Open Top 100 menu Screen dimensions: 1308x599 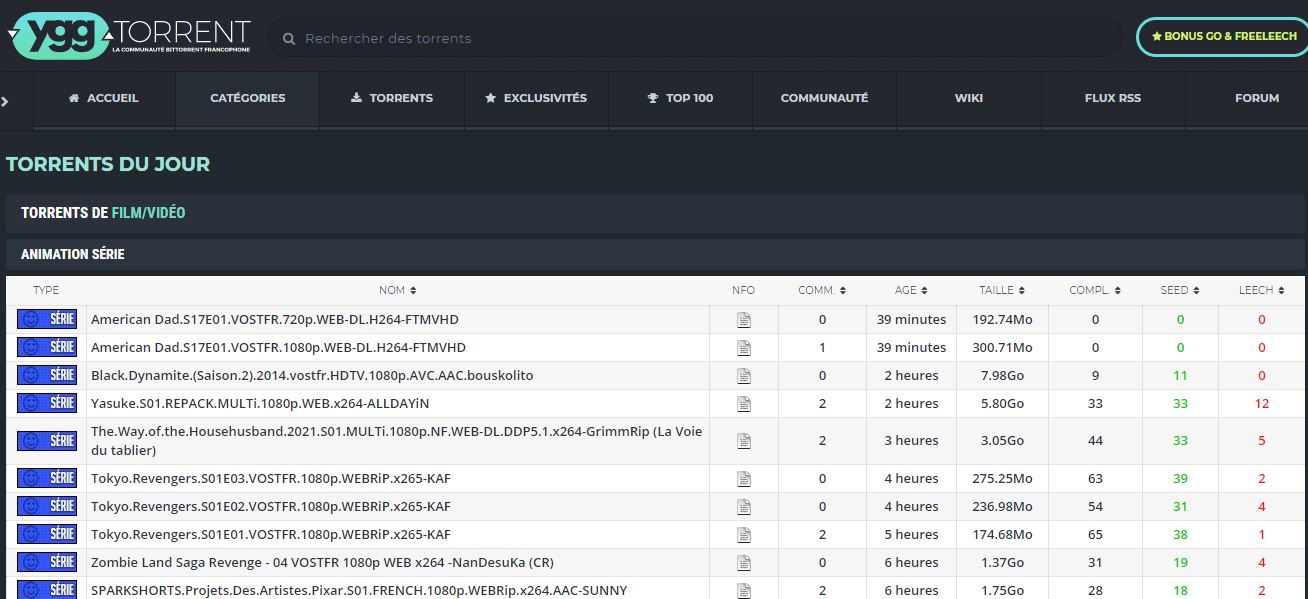[680, 98]
